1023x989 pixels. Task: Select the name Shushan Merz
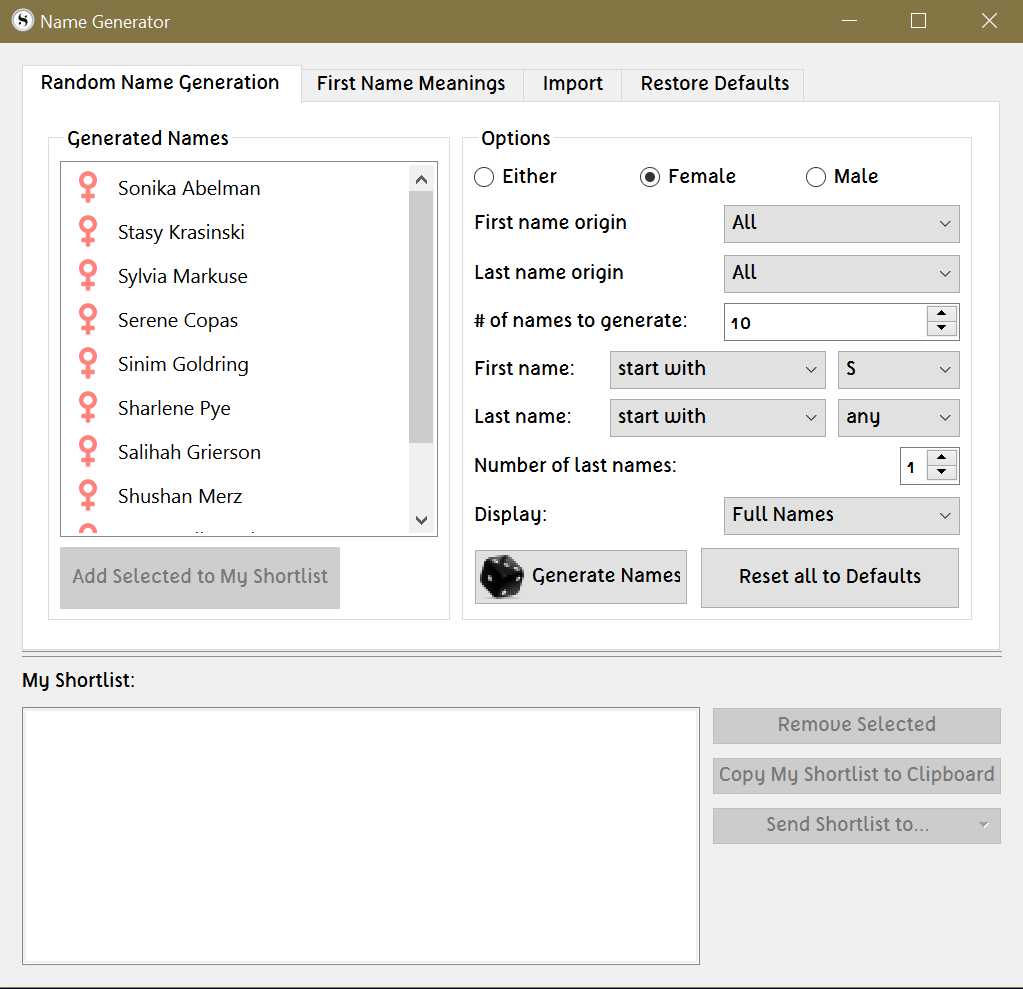(180, 497)
